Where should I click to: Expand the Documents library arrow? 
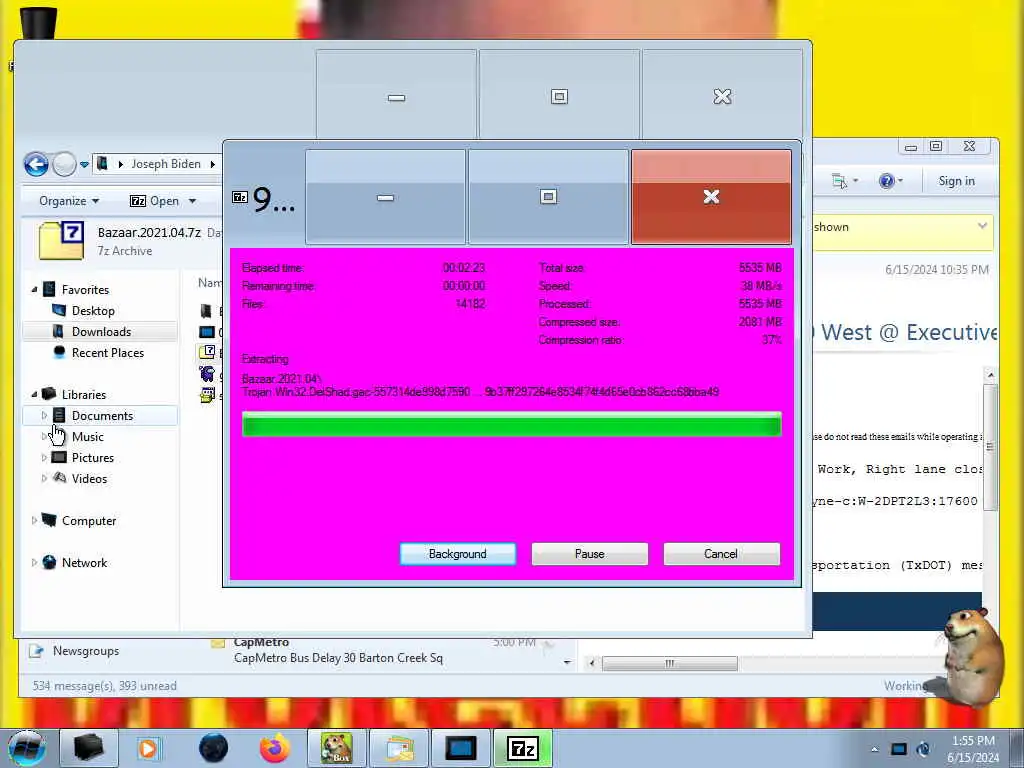point(44,415)
